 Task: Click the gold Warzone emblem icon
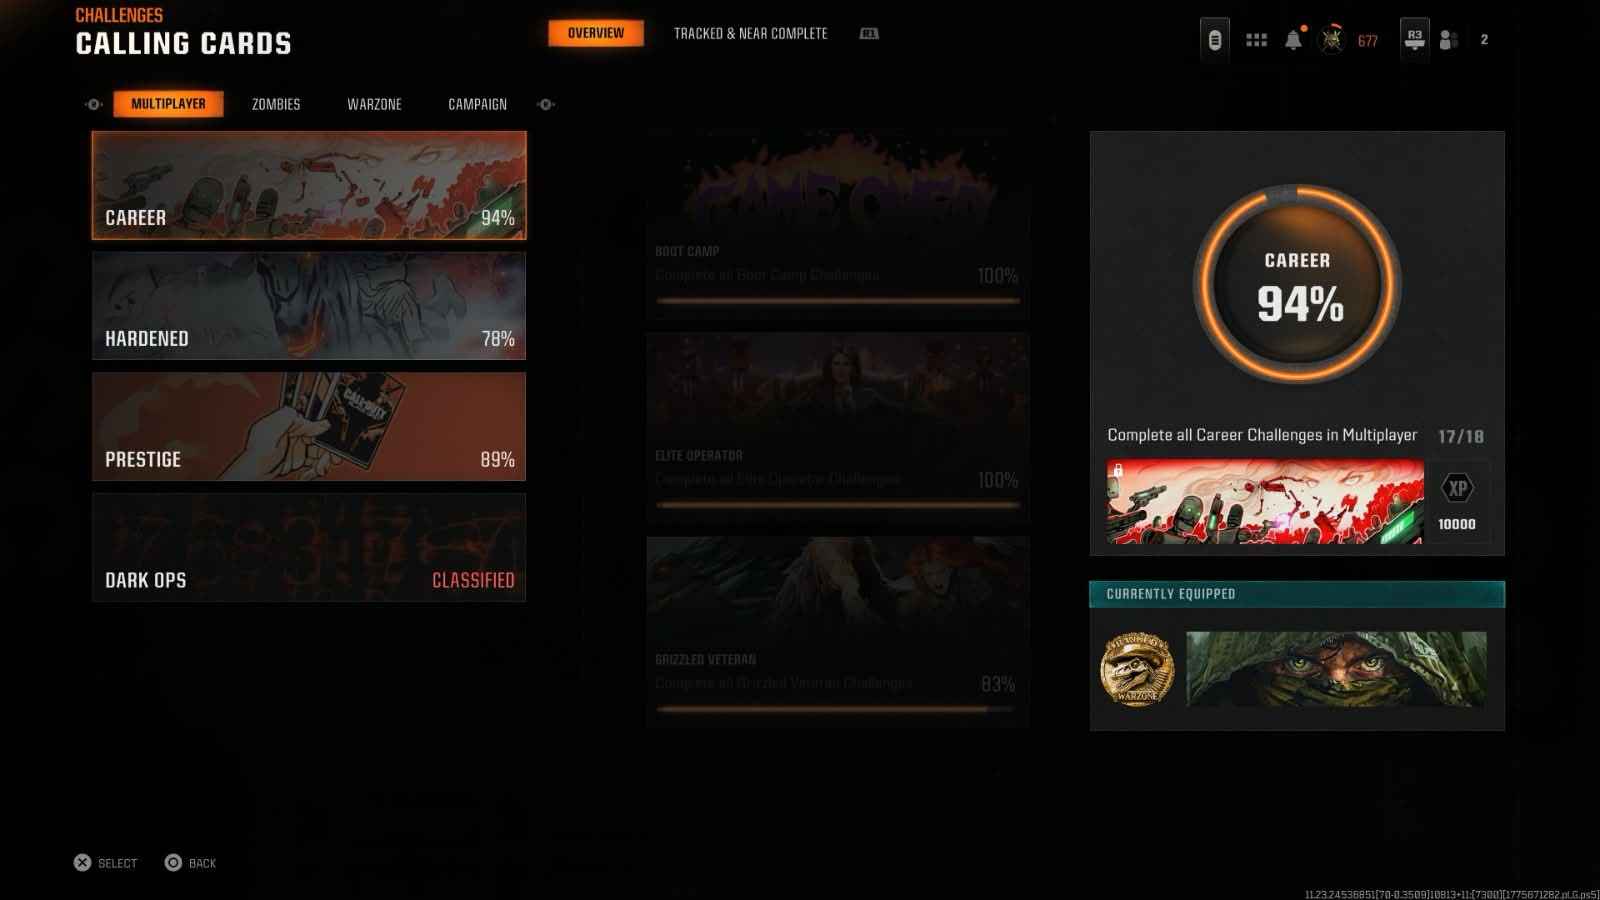click(x=1137, y=669)
